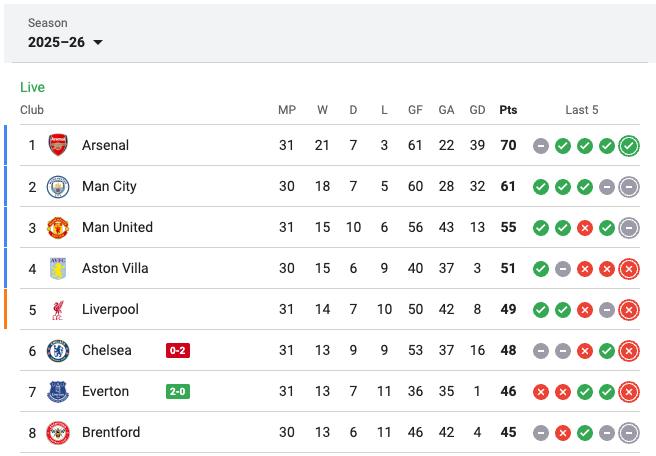
Task: Click the Arsenal club crest
Action: (x=58, y=145)
